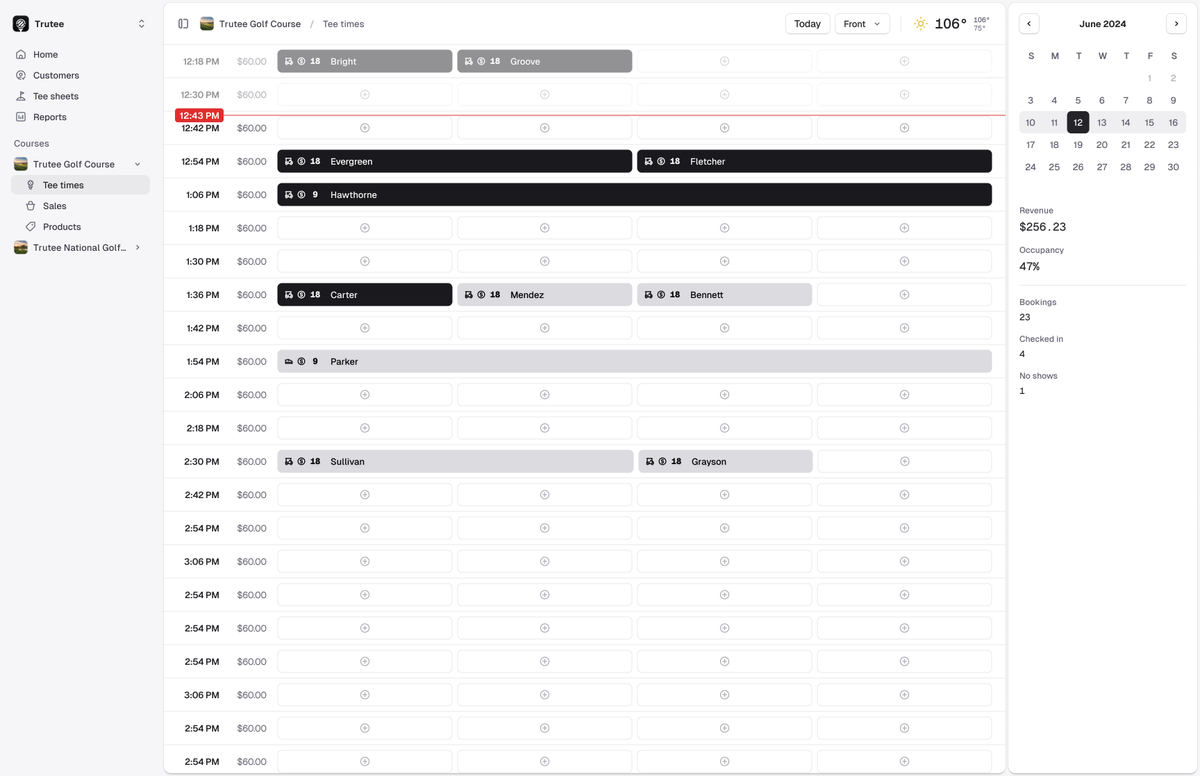
Task: Click the Home icon in sidebar
Action: pyautogui.click(x=21, y=55)
